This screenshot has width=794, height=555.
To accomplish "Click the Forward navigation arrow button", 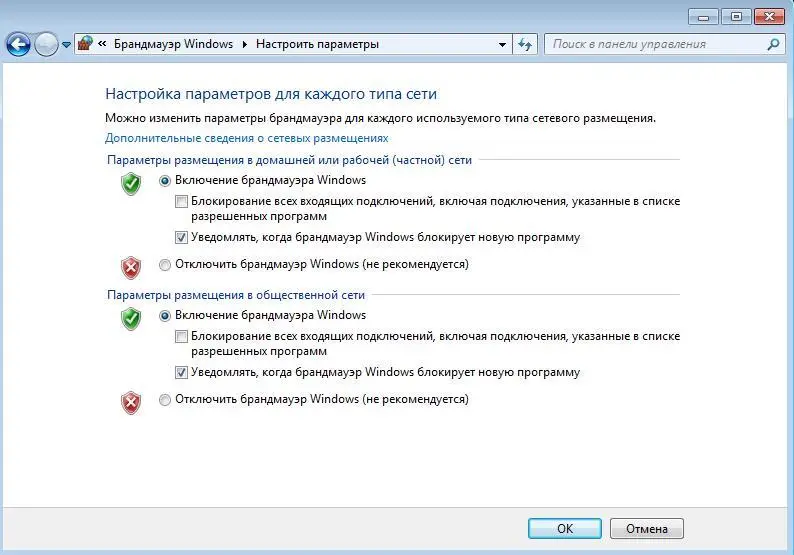I will 46,44.
